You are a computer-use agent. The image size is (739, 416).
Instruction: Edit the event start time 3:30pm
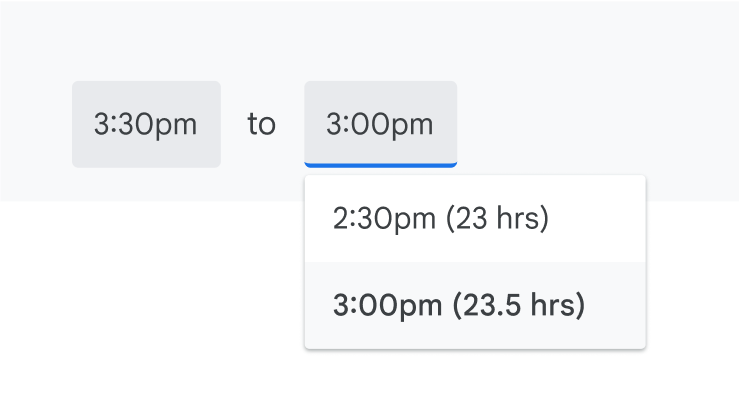(146, 124)
